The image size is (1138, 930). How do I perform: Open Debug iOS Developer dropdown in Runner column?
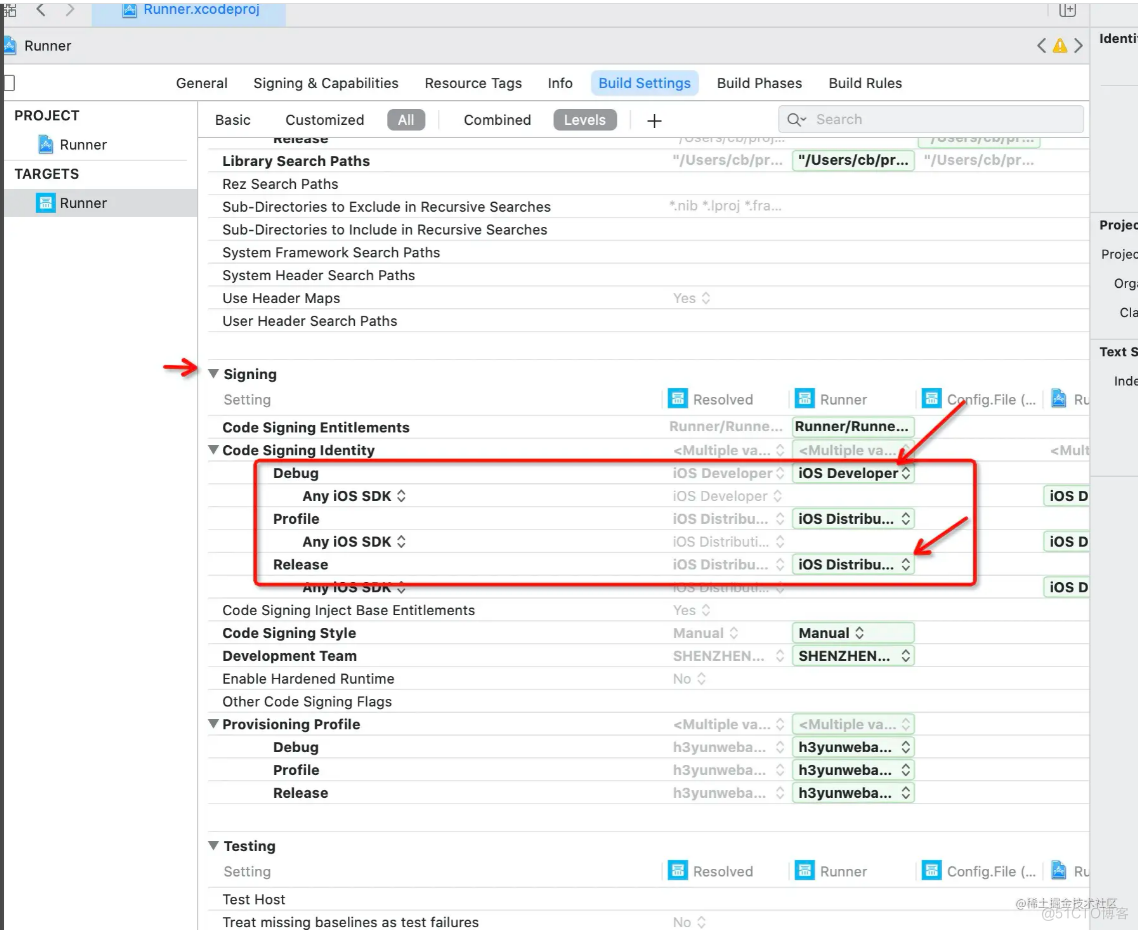pos(854,473)
